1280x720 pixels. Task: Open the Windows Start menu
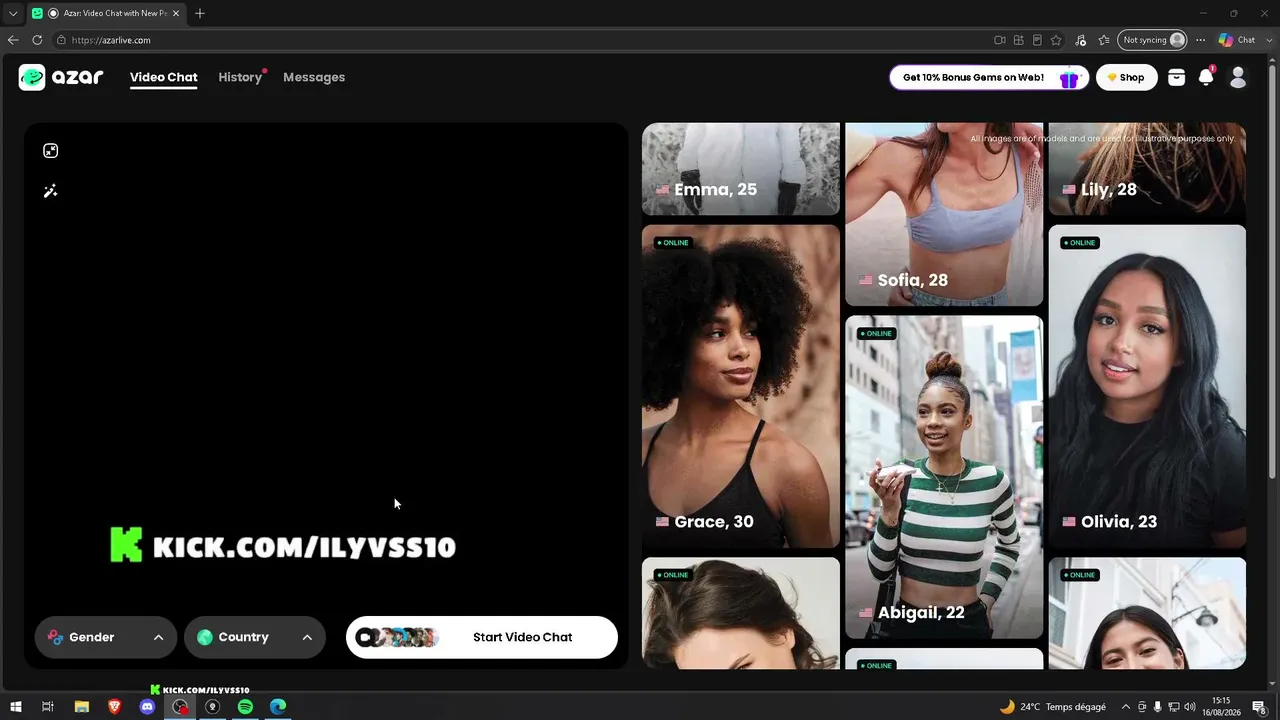[x=16, y=707]
